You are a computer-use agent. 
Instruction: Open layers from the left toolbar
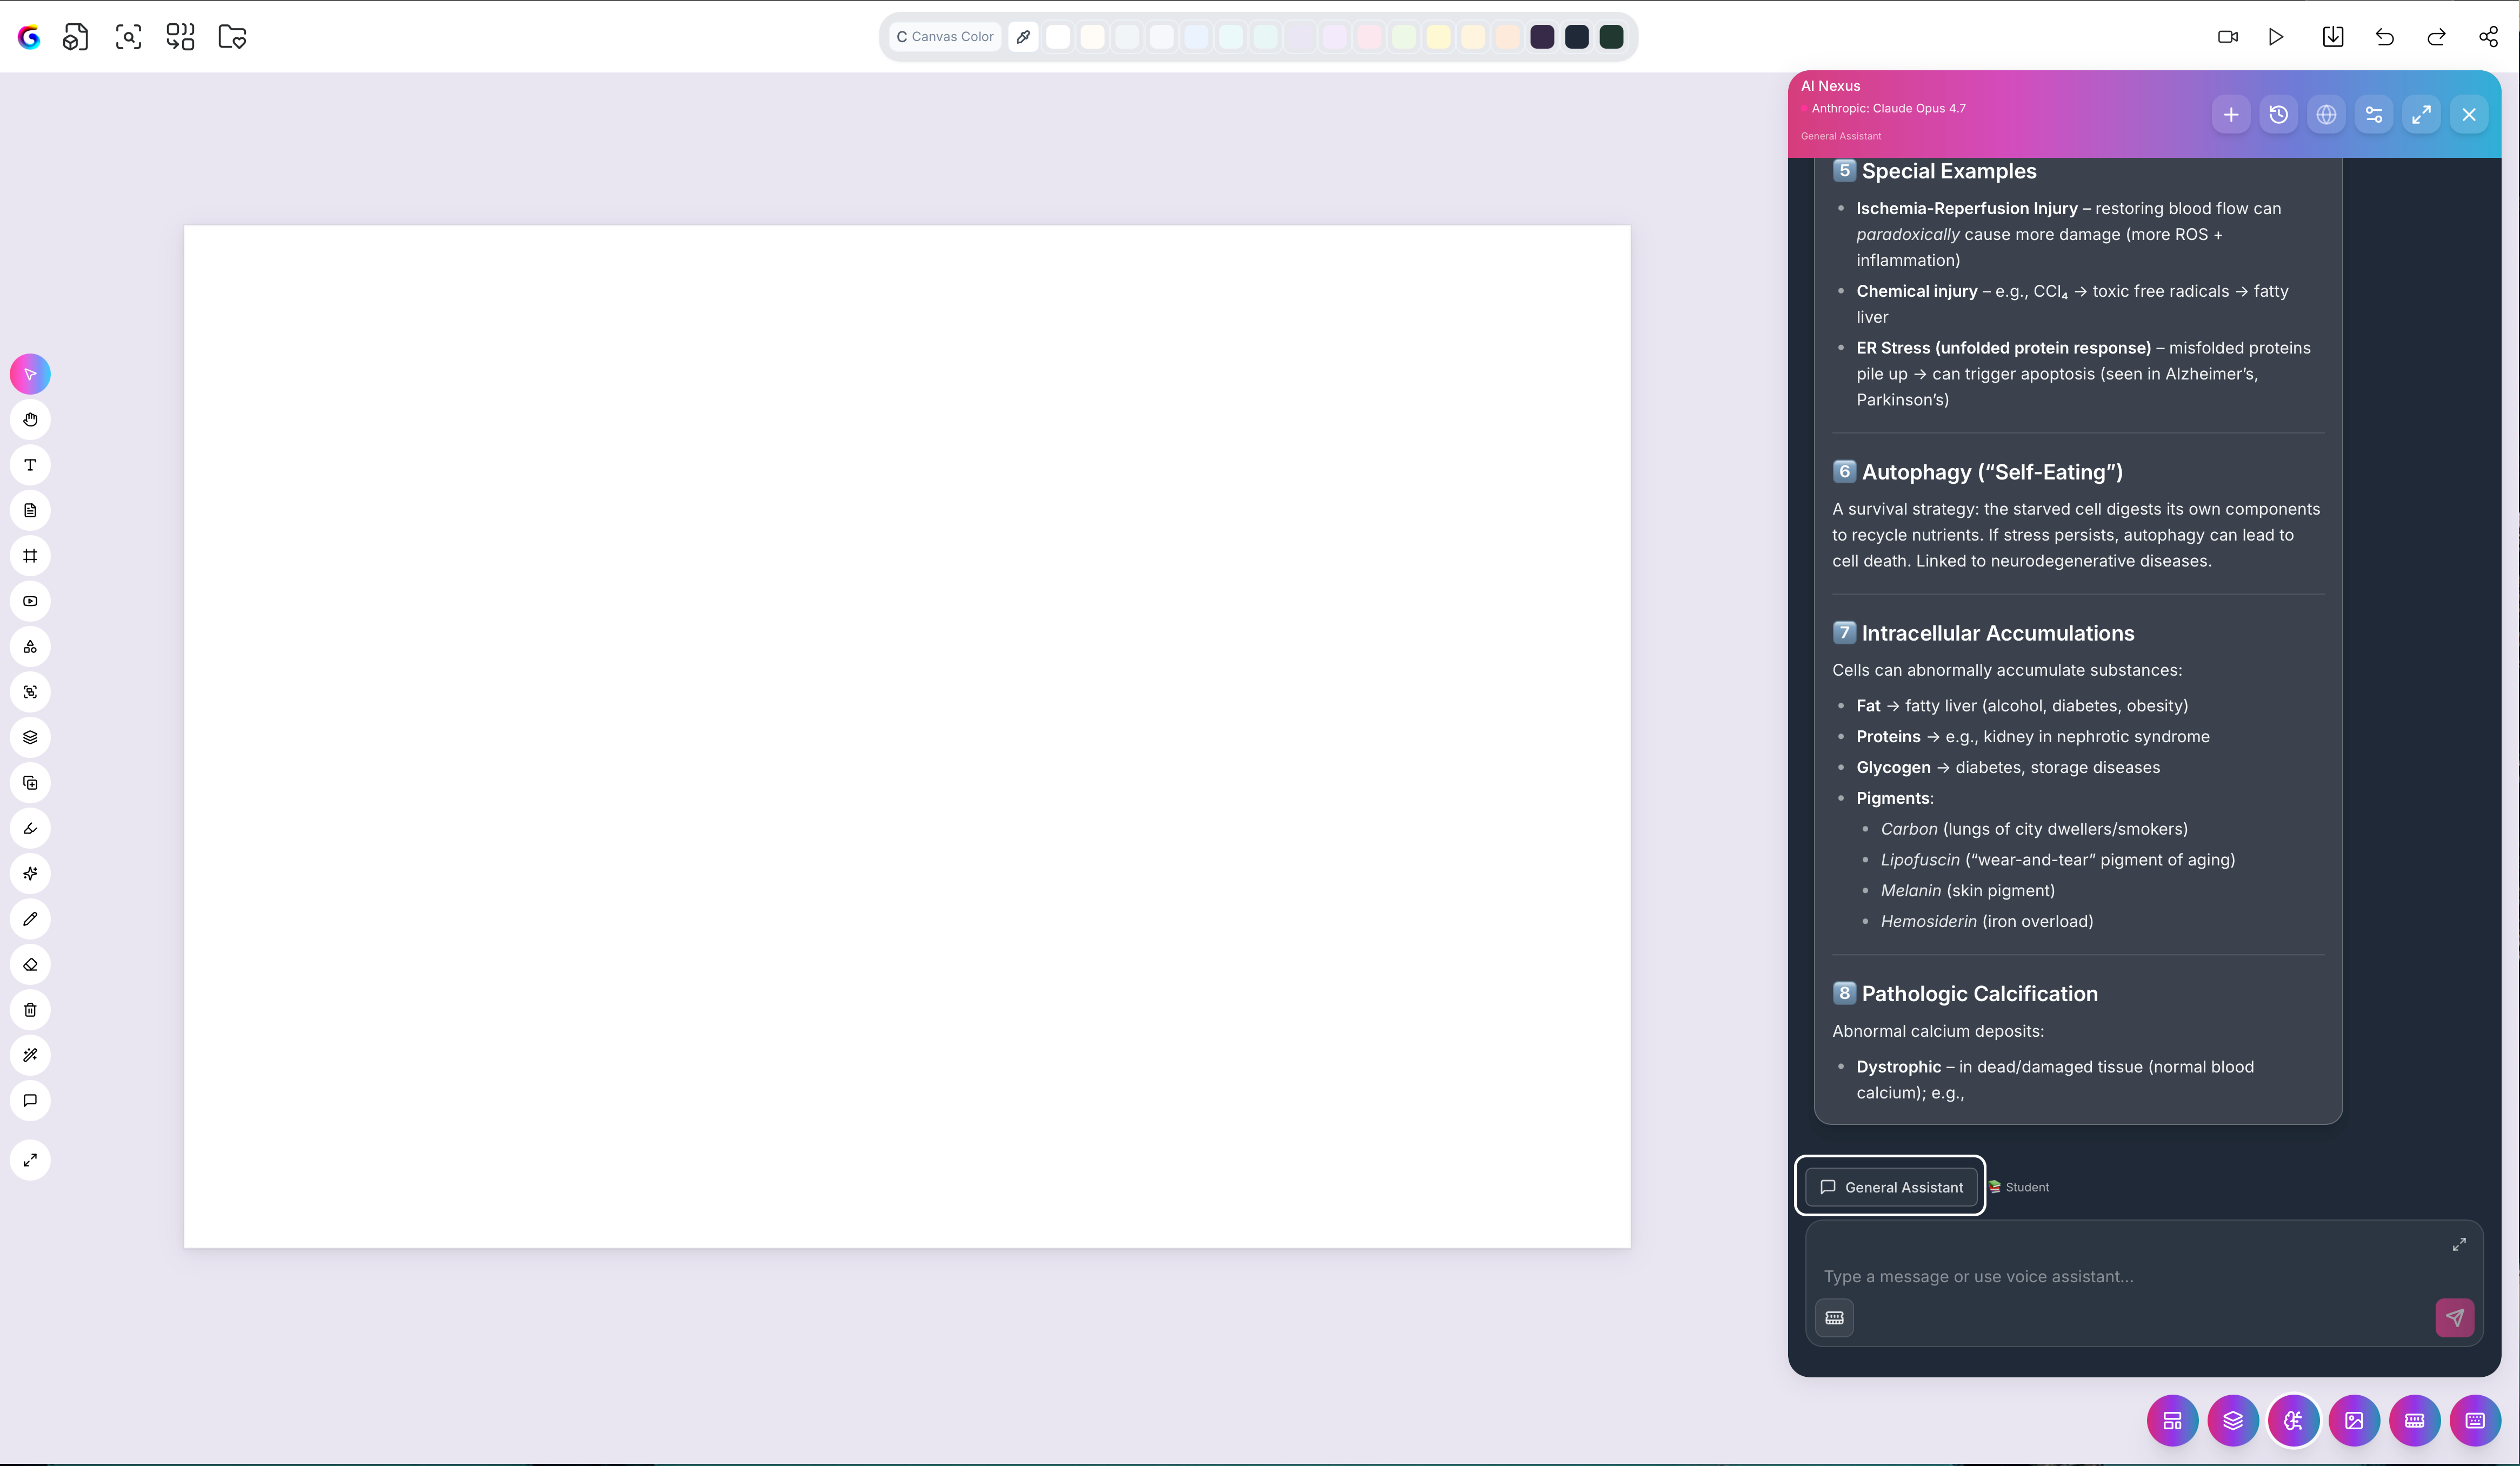[30, 737]
